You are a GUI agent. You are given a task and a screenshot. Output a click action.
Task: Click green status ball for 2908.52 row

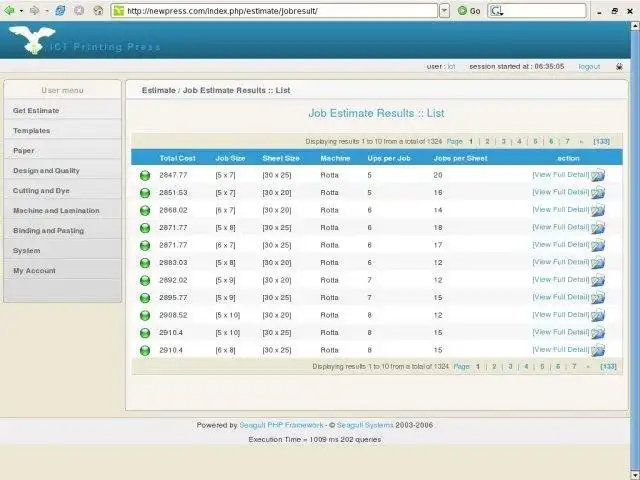point(145,316)
